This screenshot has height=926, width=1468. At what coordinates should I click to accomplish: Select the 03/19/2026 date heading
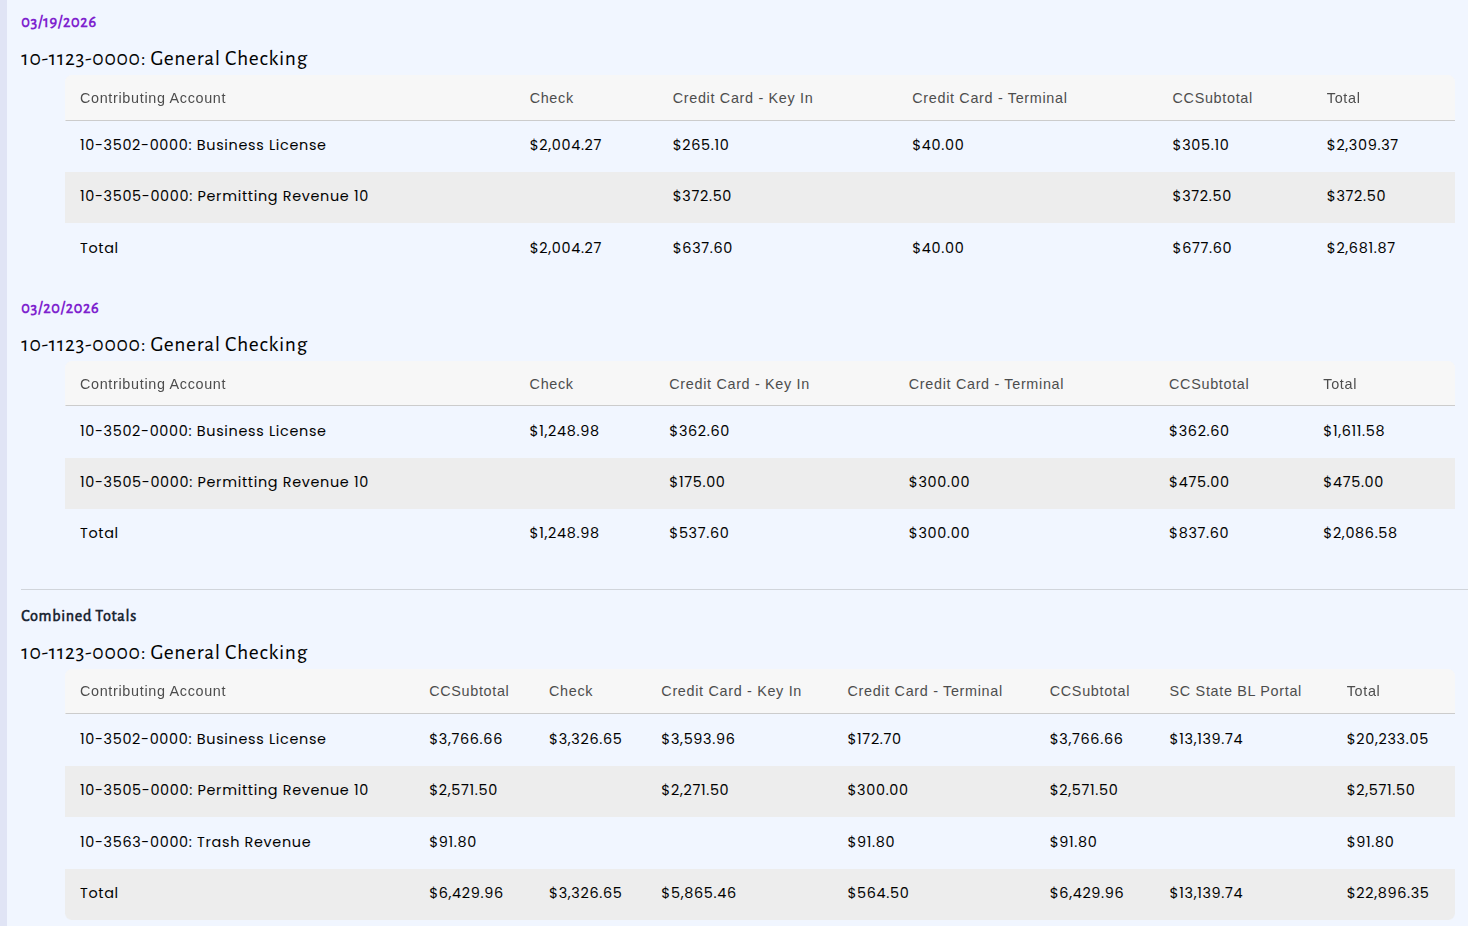pos(59,22)
